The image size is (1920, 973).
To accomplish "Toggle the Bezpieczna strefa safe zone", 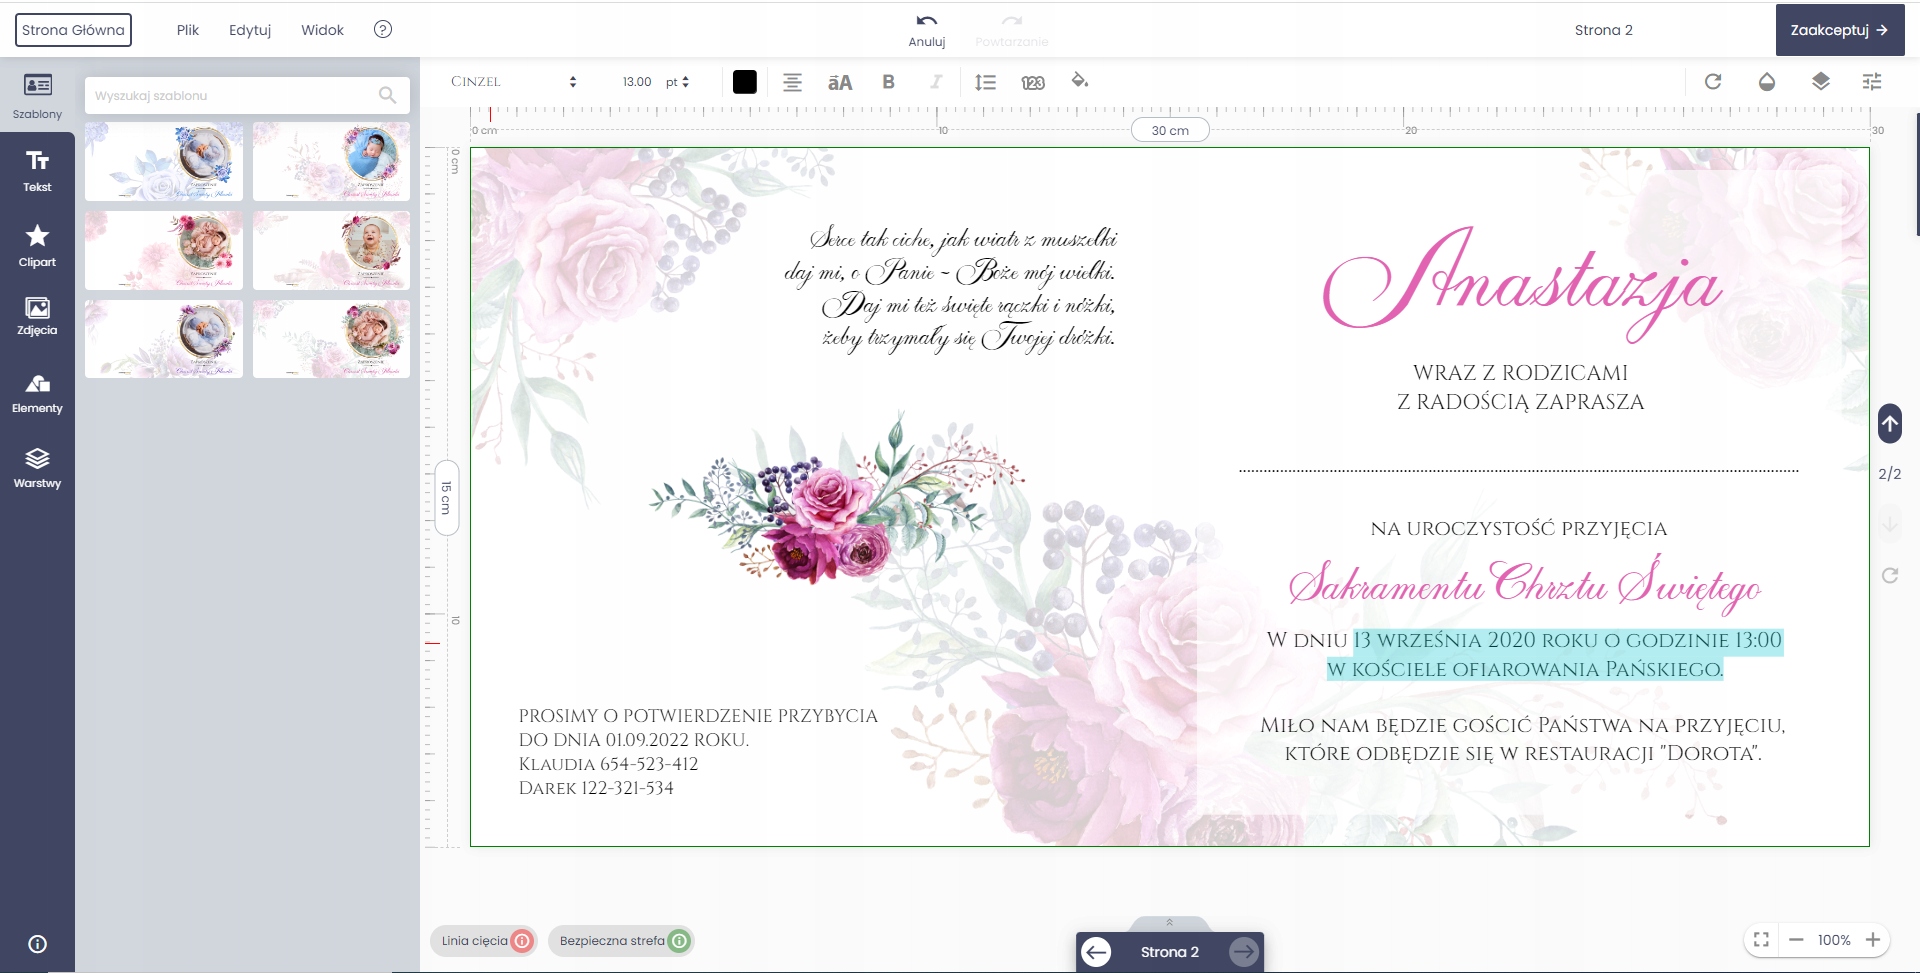I will click(x=679, y=941).
